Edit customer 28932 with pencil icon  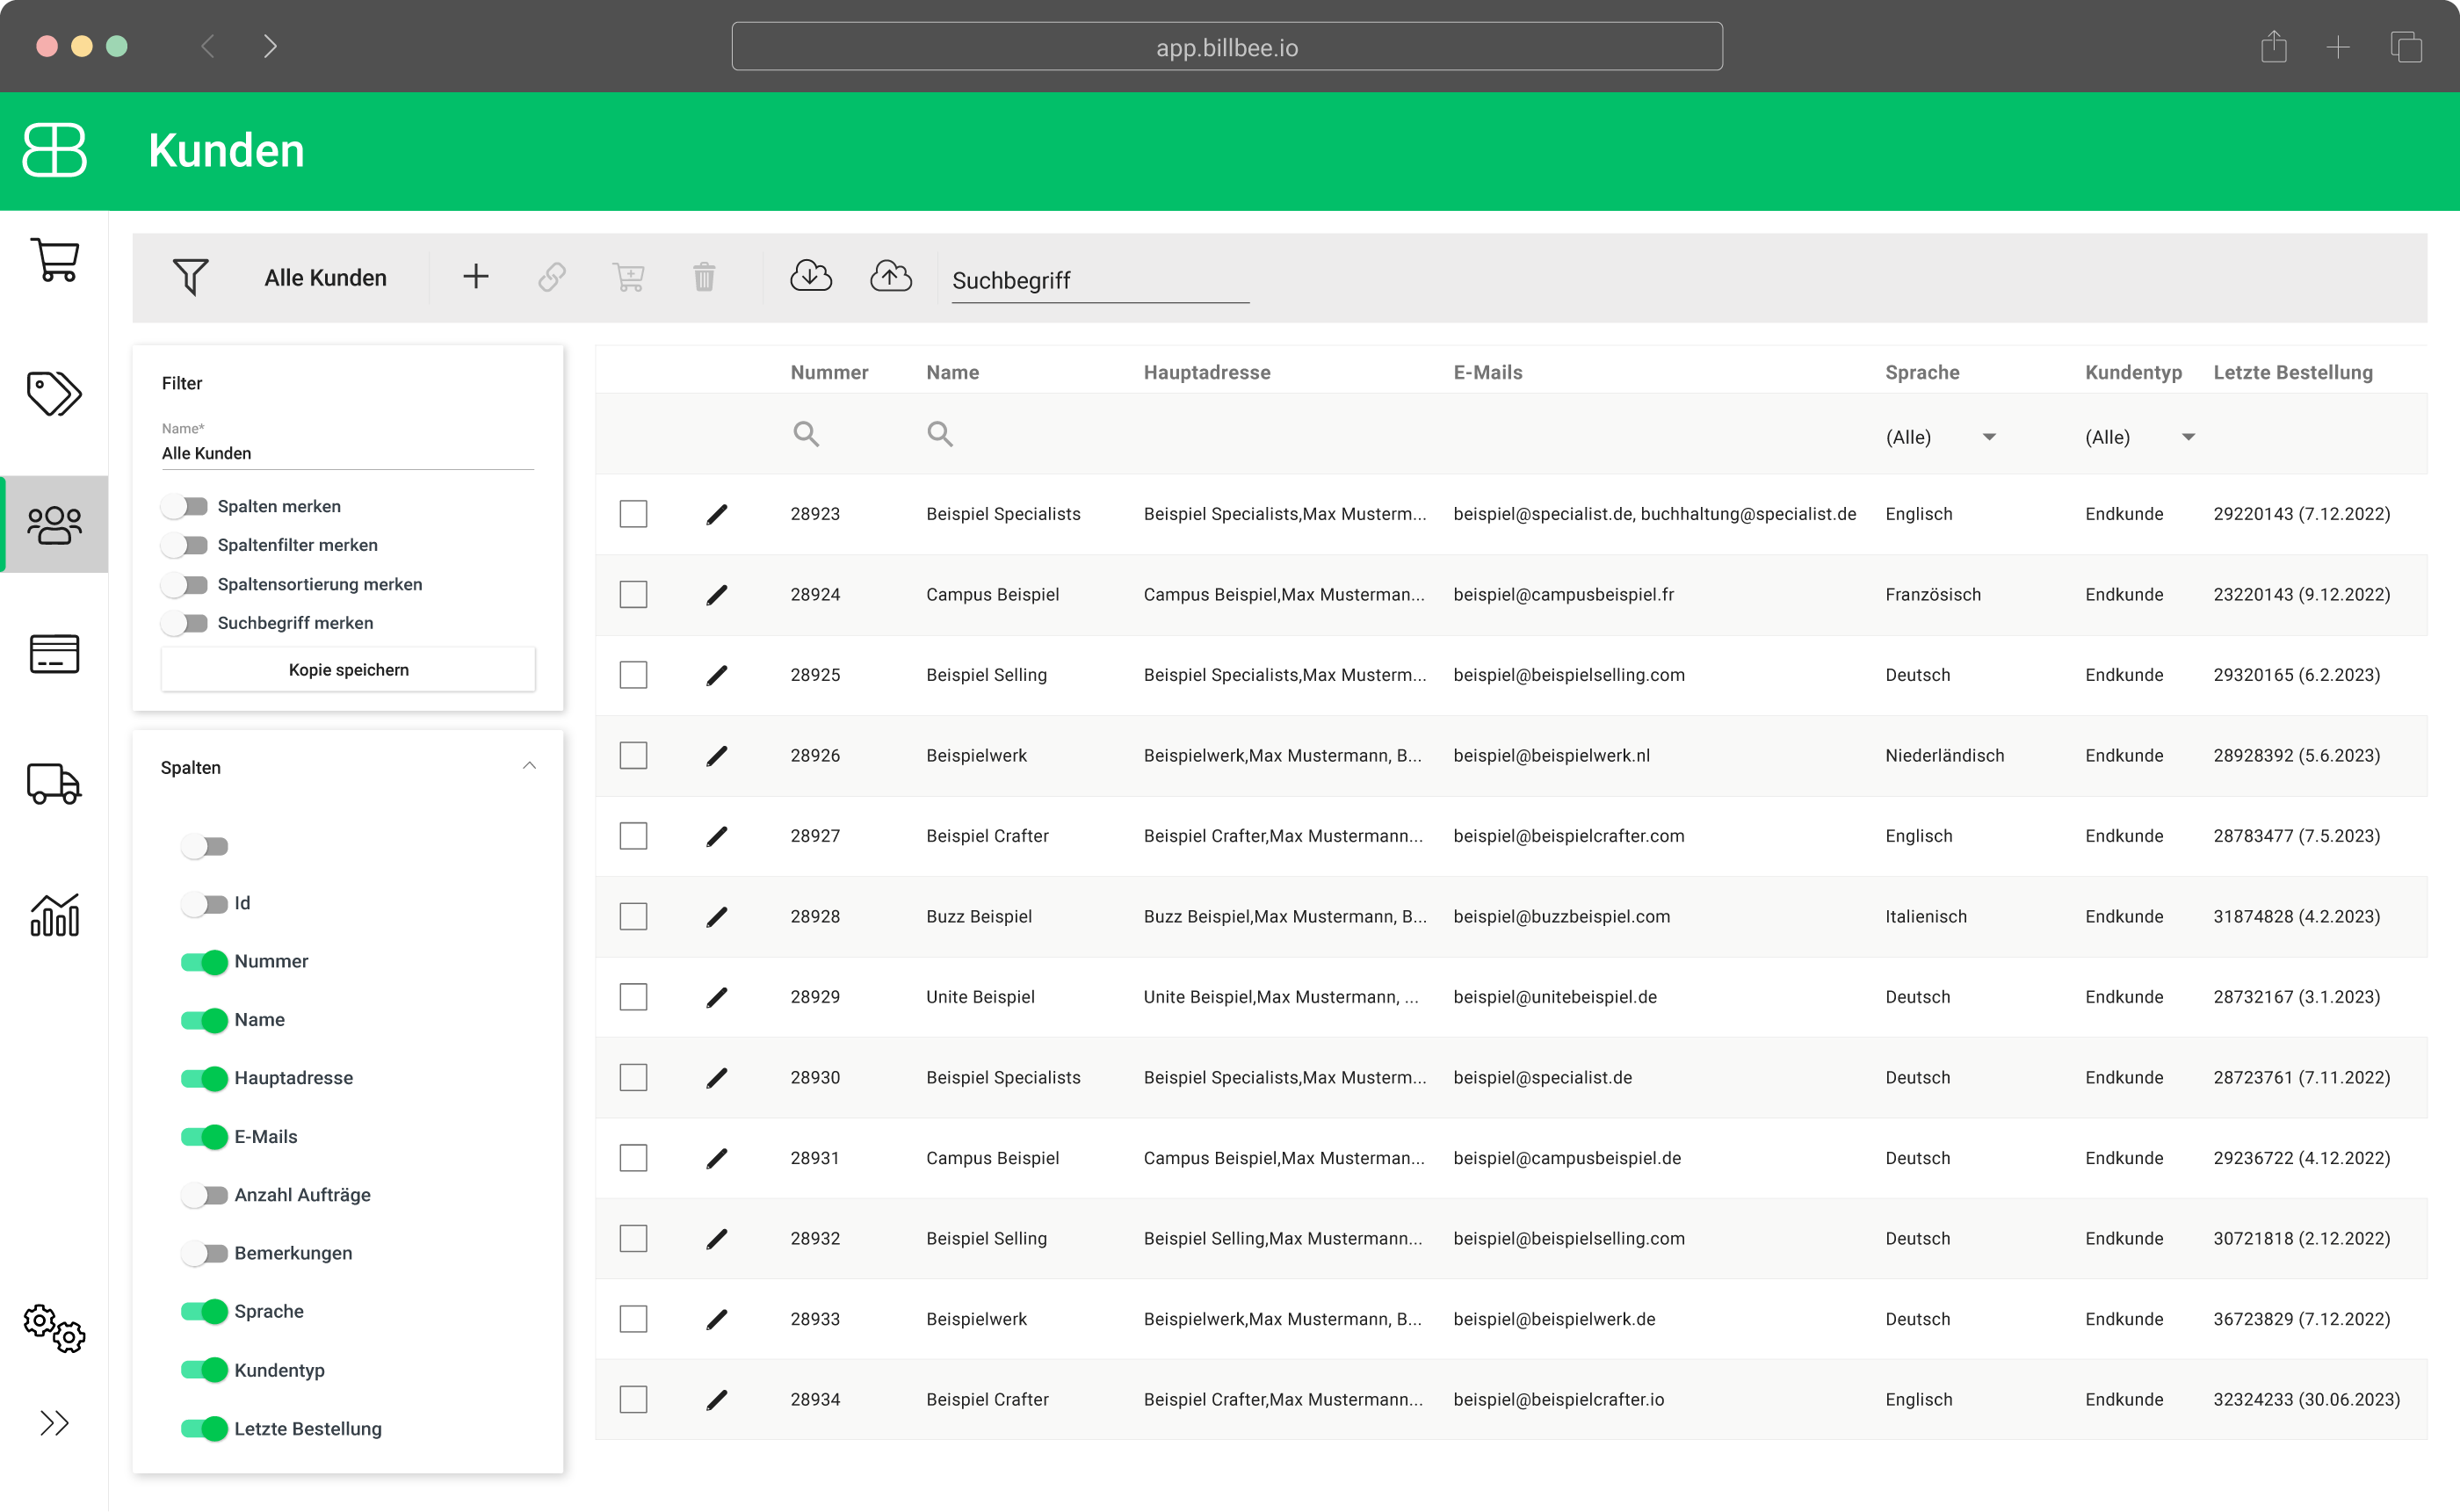pos(717,1239)
